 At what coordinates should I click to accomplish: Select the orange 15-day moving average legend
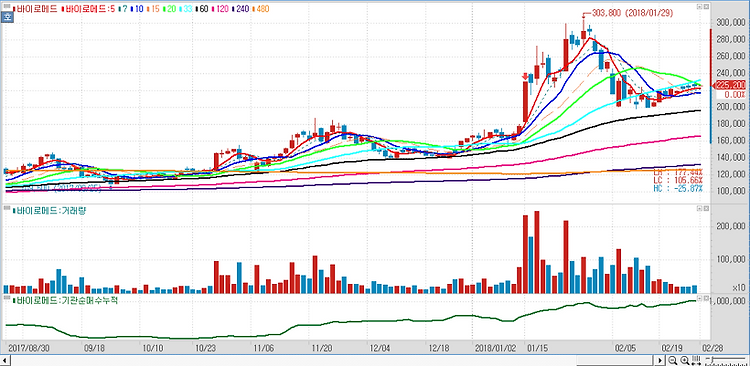[153, 9]
